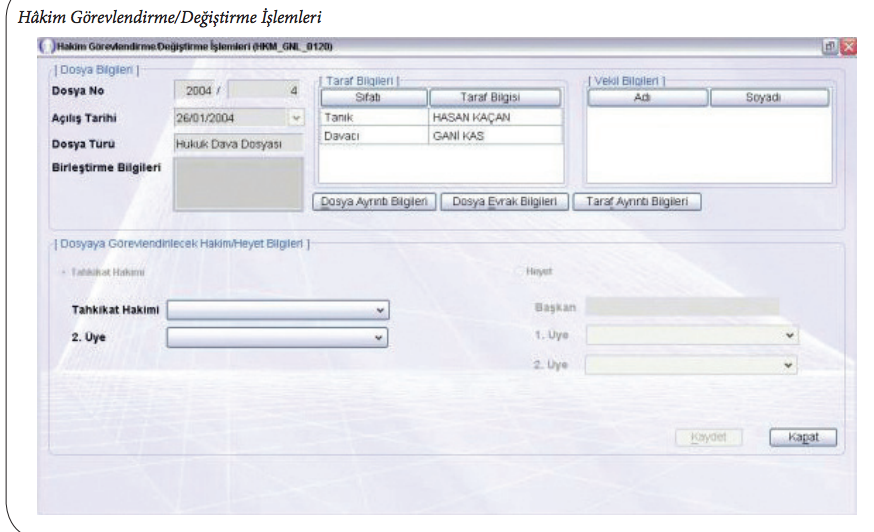
Task: Expand the Tahkikat Hakimi dropdown
Action: 379,310
